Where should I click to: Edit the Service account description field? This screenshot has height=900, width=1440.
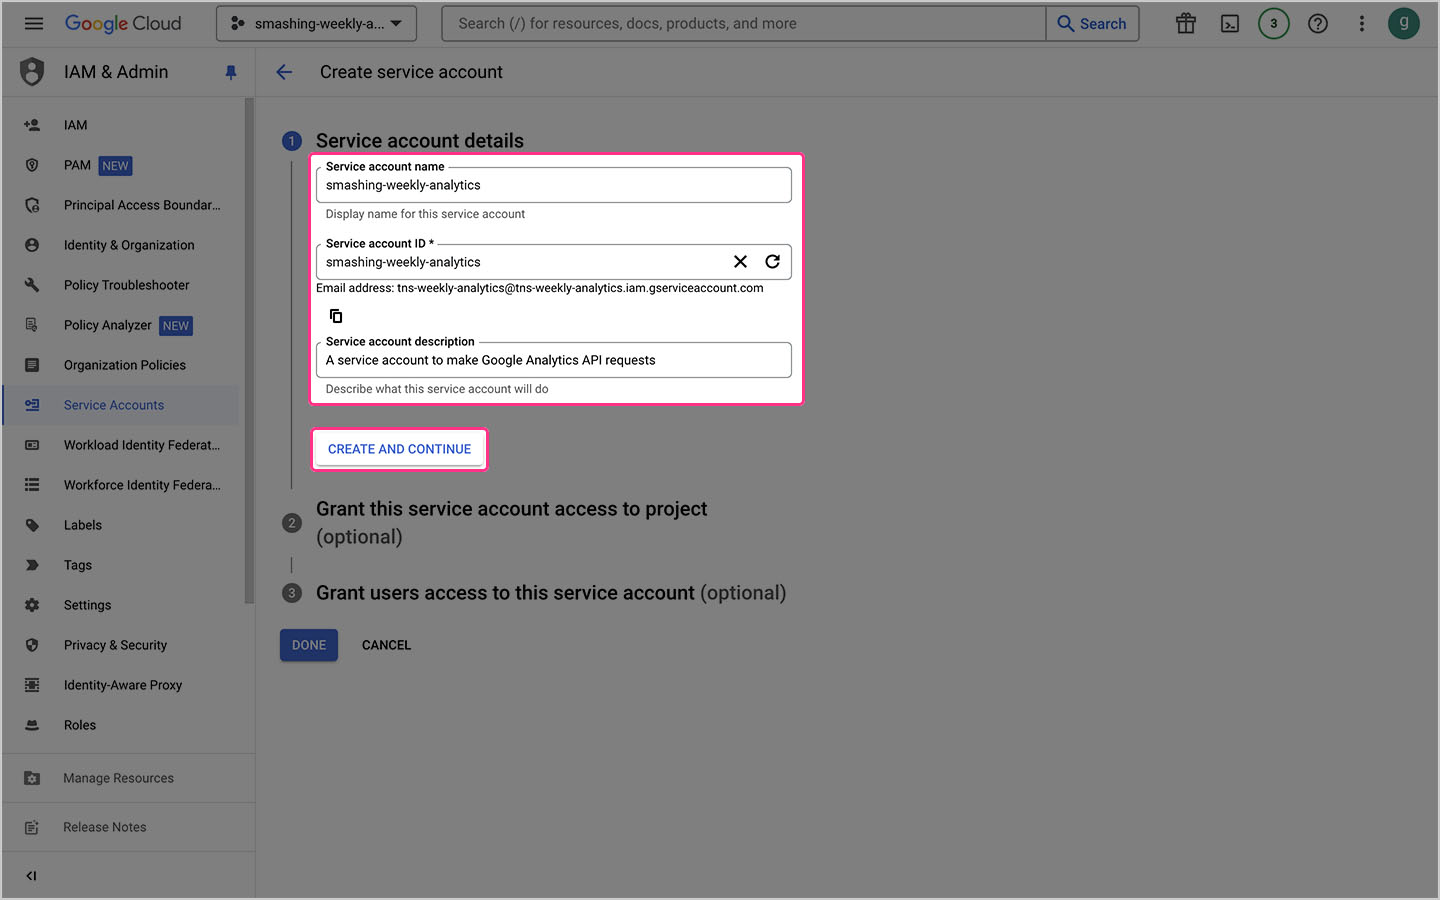(x=553, y=359)
